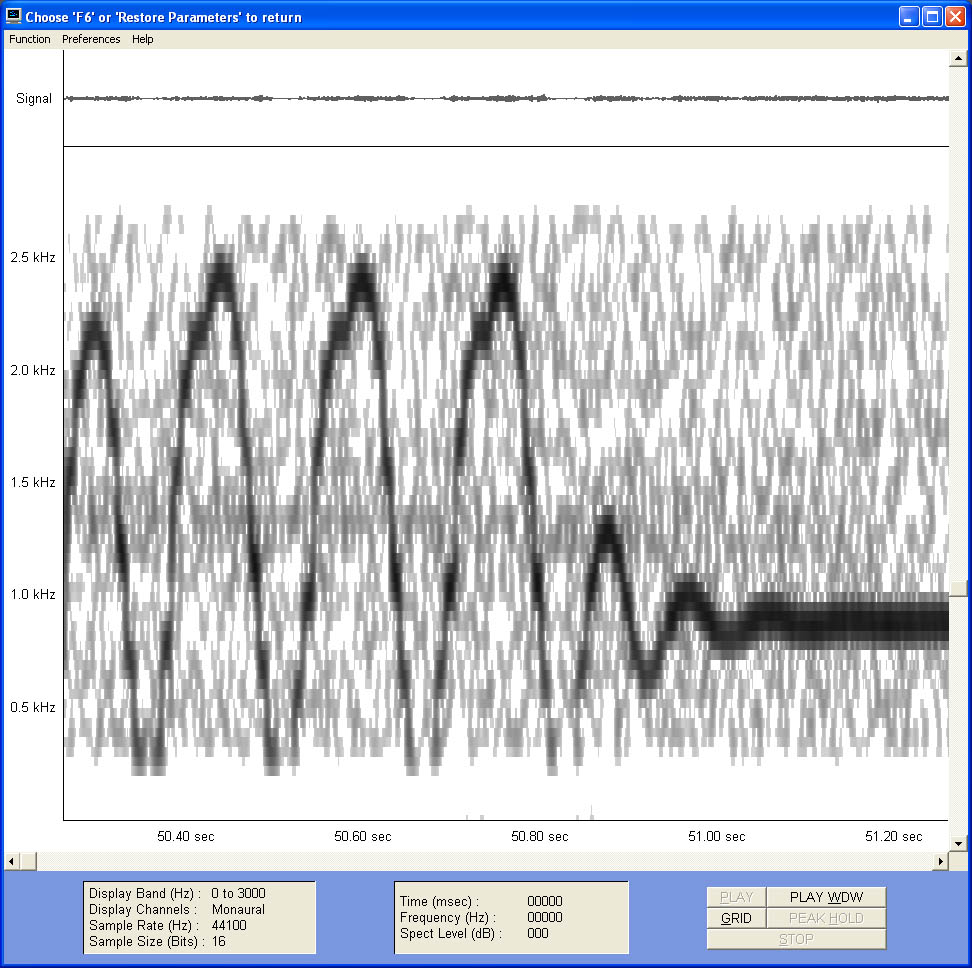The height and width of the screenshot is (968, 972).
Task: Click the 'Display Band (Hz)' label
Action: [145, 893]
